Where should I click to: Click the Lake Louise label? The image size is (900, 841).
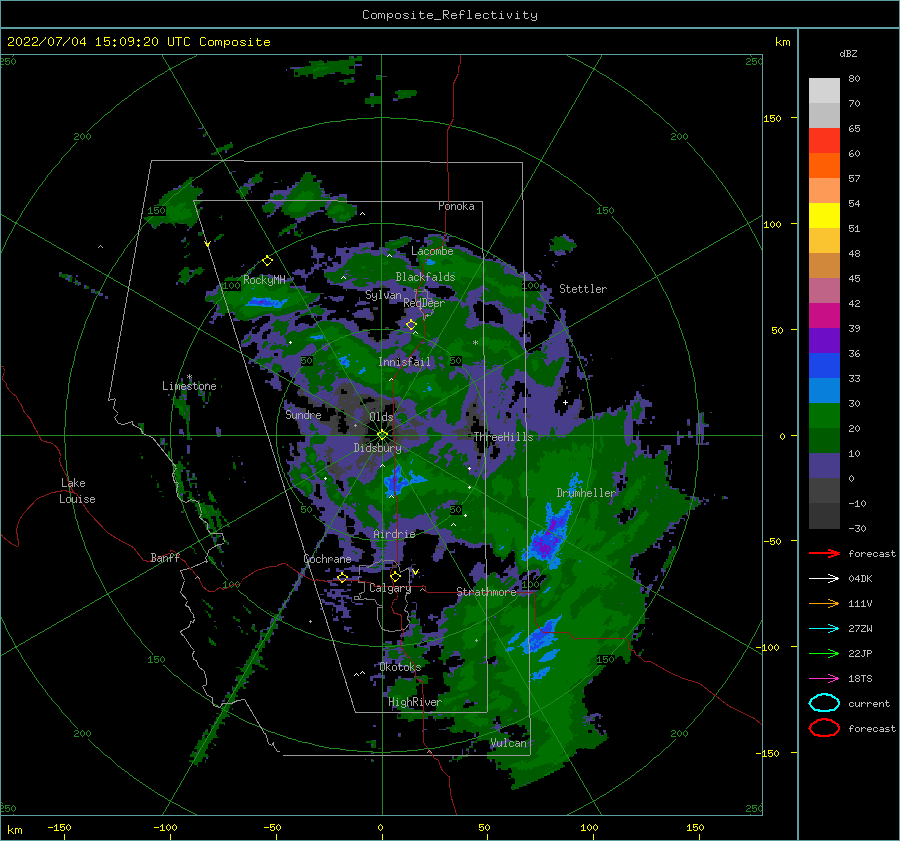[x=77, y=491]
